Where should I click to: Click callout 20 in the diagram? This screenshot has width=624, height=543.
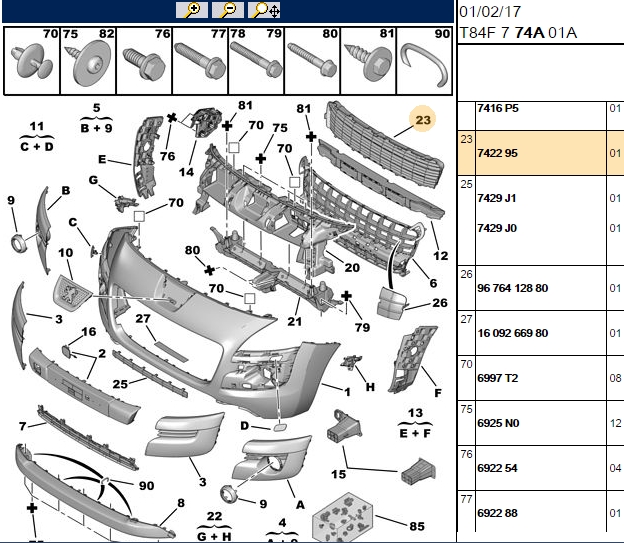click(352, 268)
